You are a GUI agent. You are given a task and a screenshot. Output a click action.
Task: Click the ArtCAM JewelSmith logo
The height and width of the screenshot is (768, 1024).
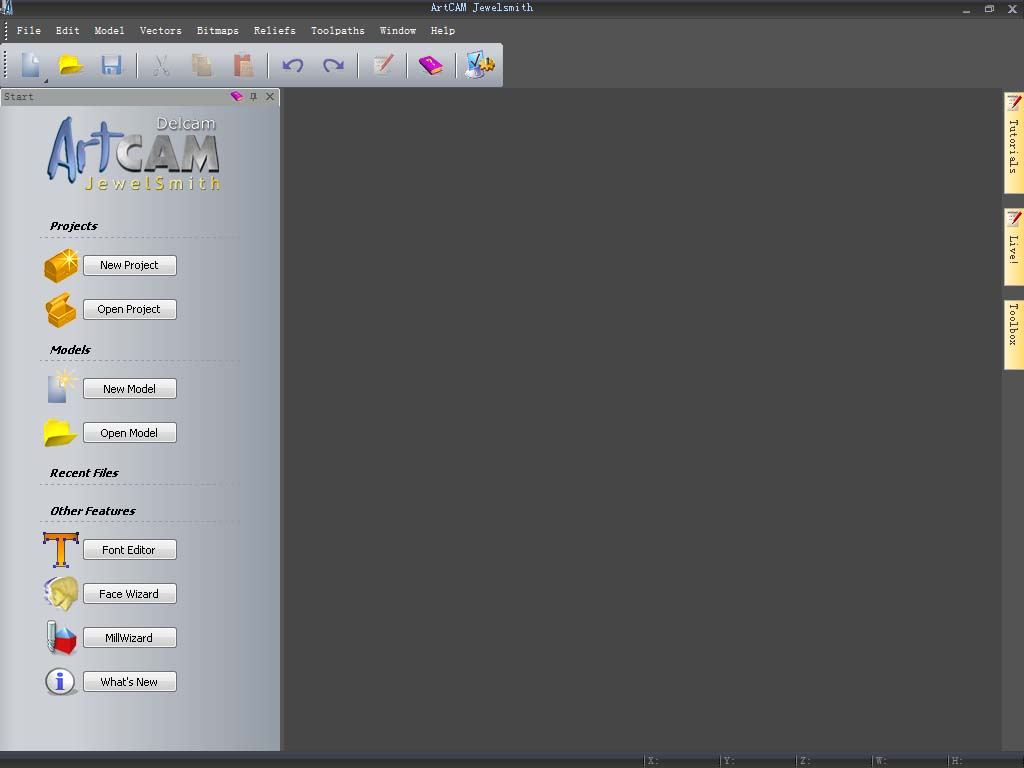tap(135, 154)
